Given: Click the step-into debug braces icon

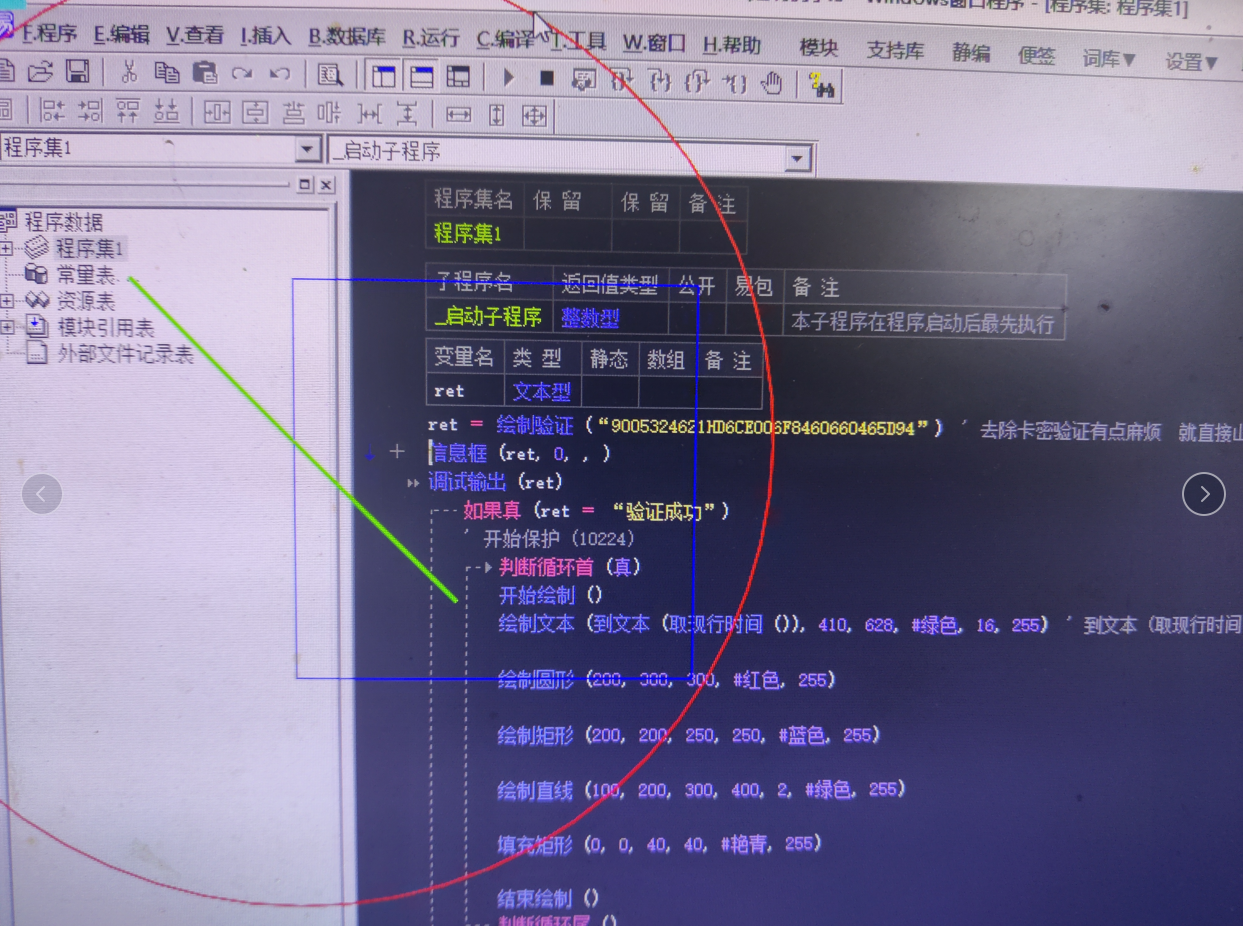Looking at the screenshot, I should click(659, 82).
